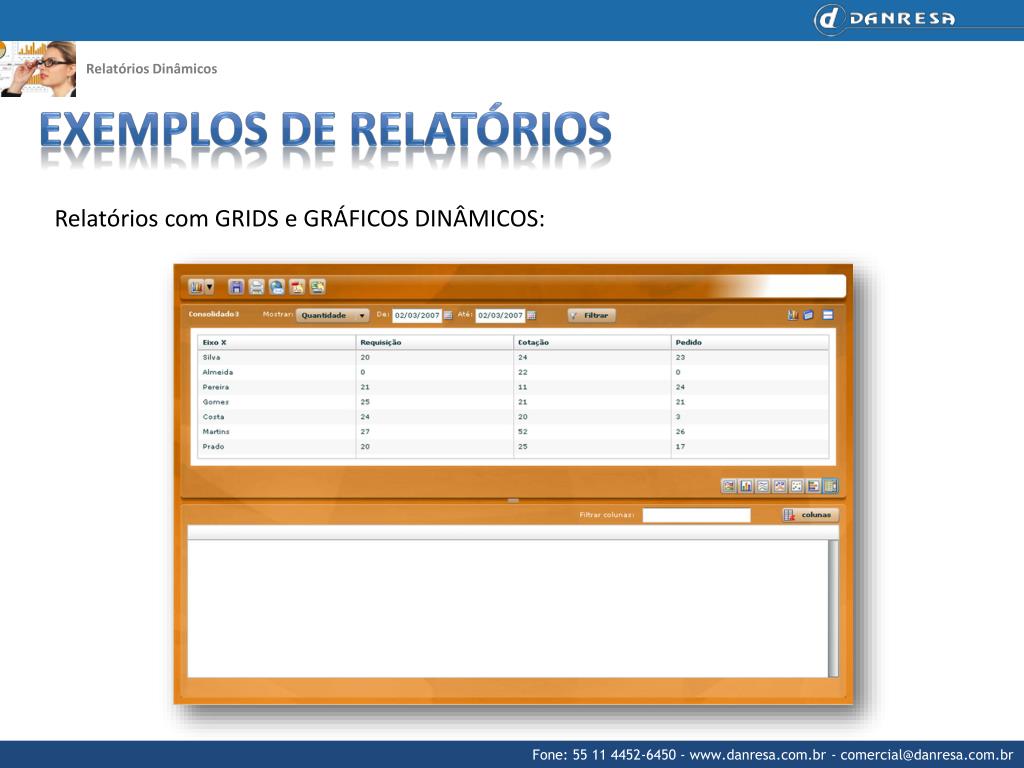The height and width of the screenshot is (768, 1024).
Task: Click Cotação value 52 in Martins row
Action: click(x=522, y=432)
